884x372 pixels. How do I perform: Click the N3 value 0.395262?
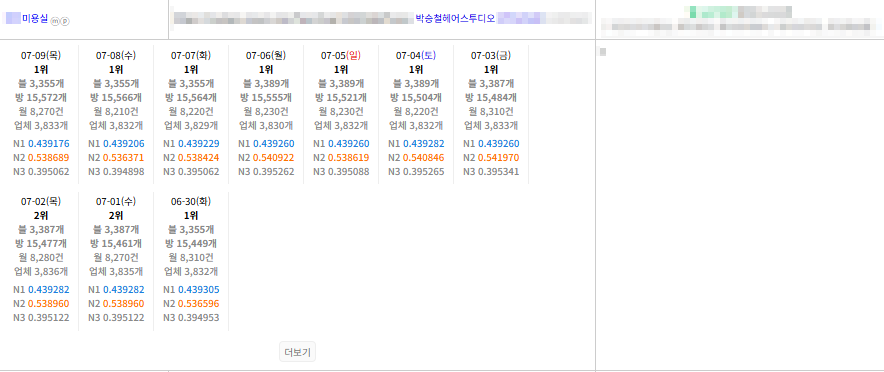[274, 171]
